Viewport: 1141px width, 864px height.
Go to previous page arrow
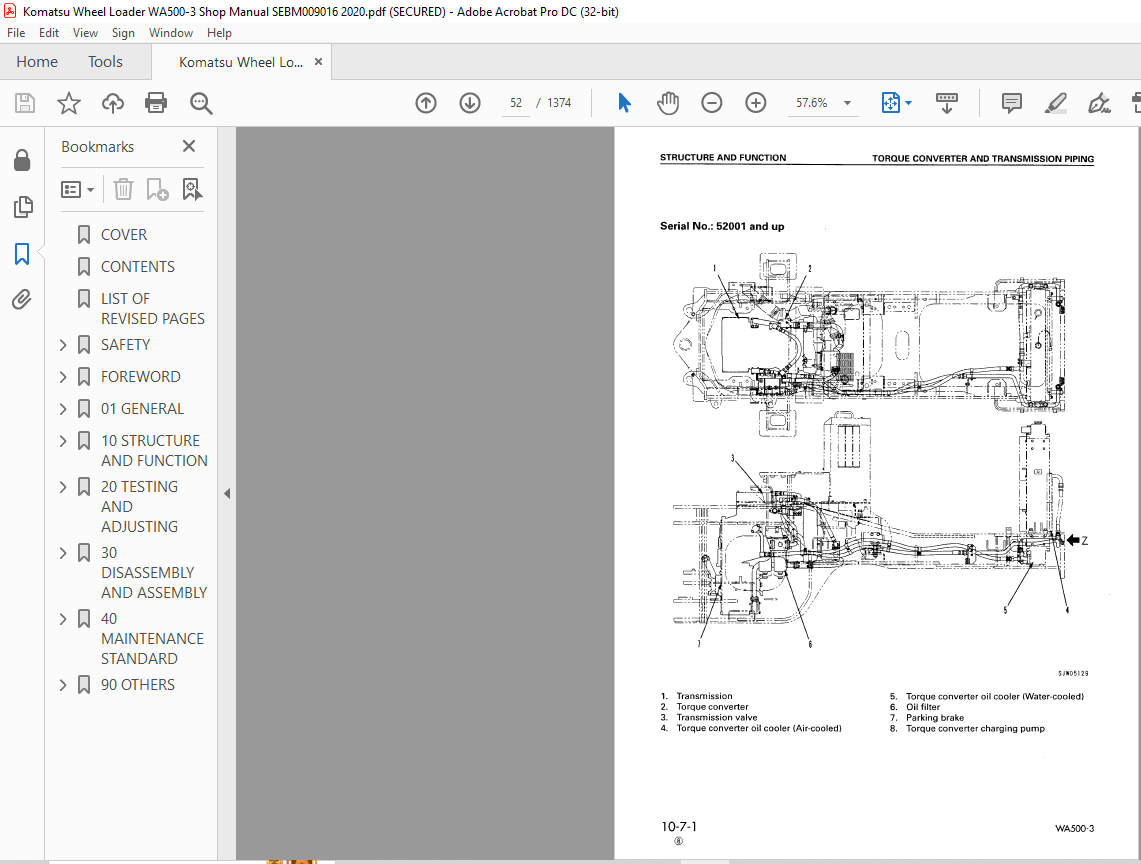click(x=426, y=103)
